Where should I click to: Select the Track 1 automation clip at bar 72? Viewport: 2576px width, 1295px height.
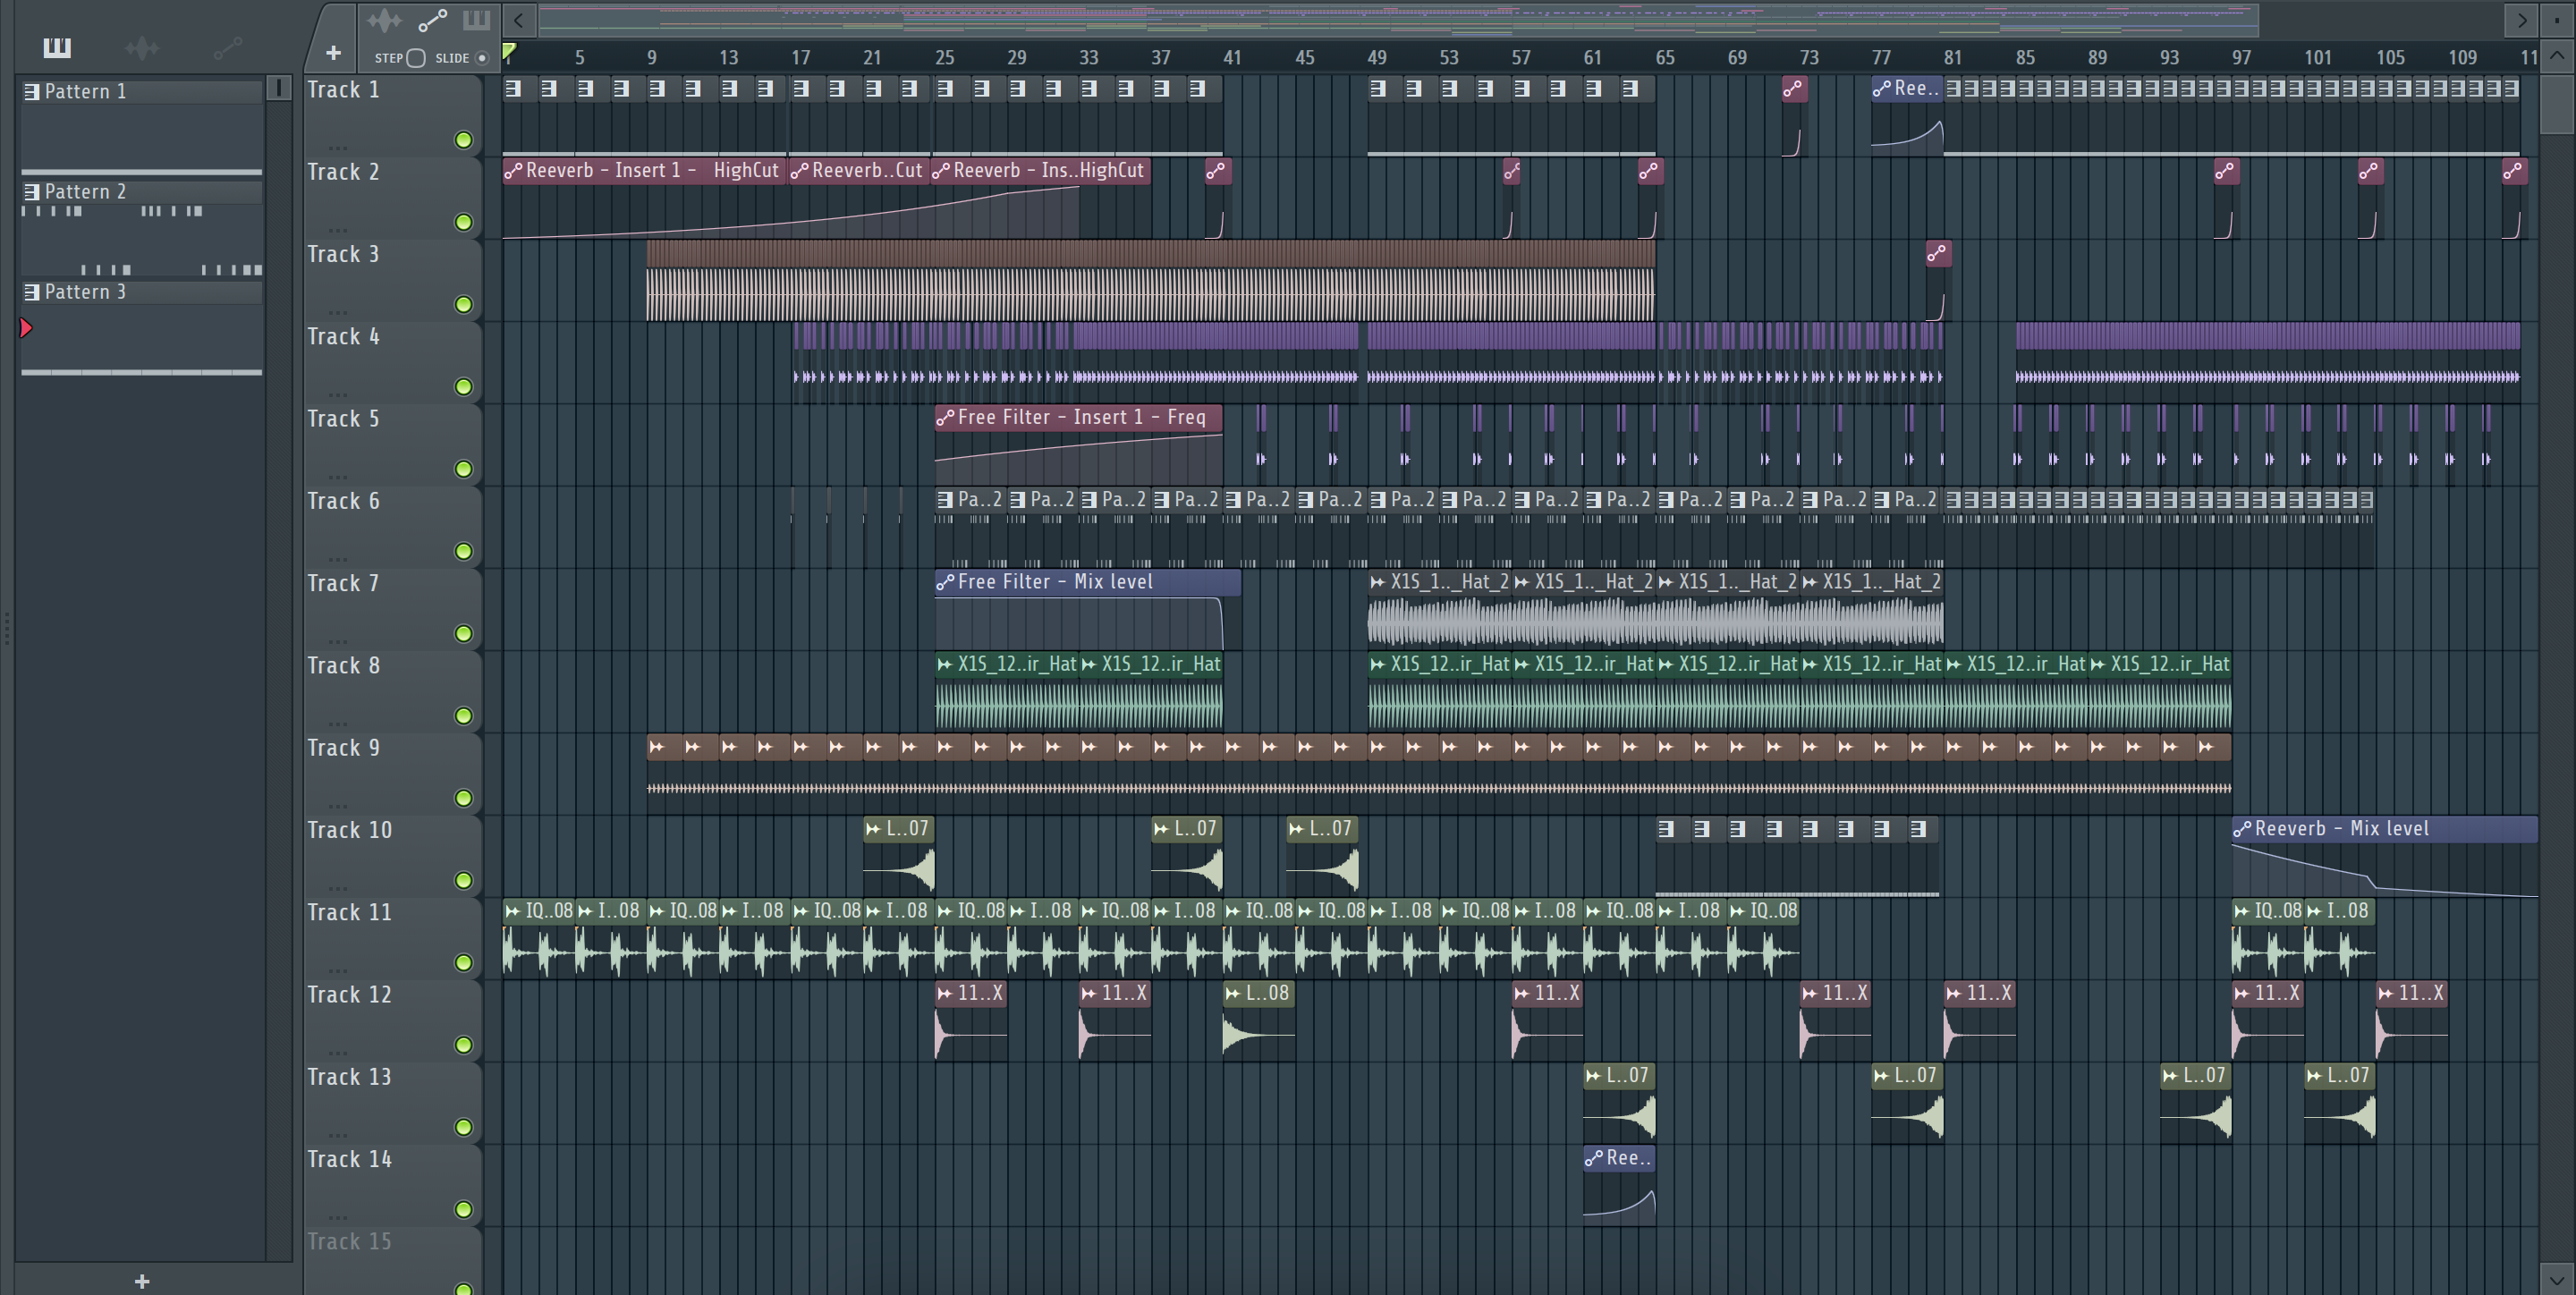1793,116
